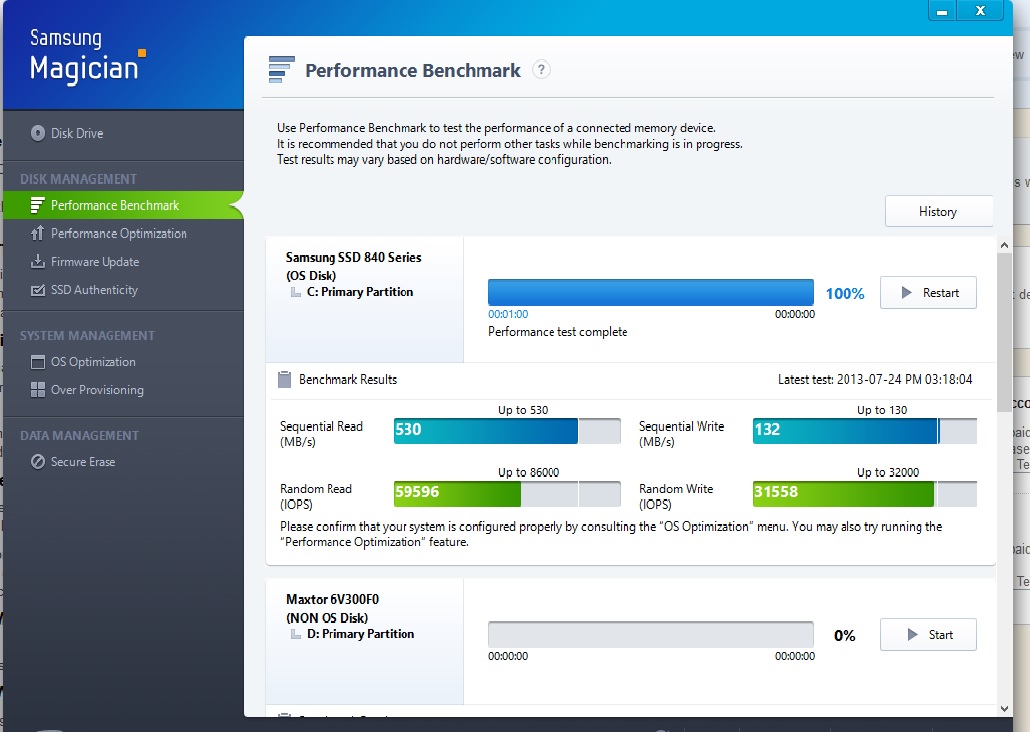Click the Benchmark Results clipboard icon
Viewport: 1030px width, 732px height.
click(284, 379)
